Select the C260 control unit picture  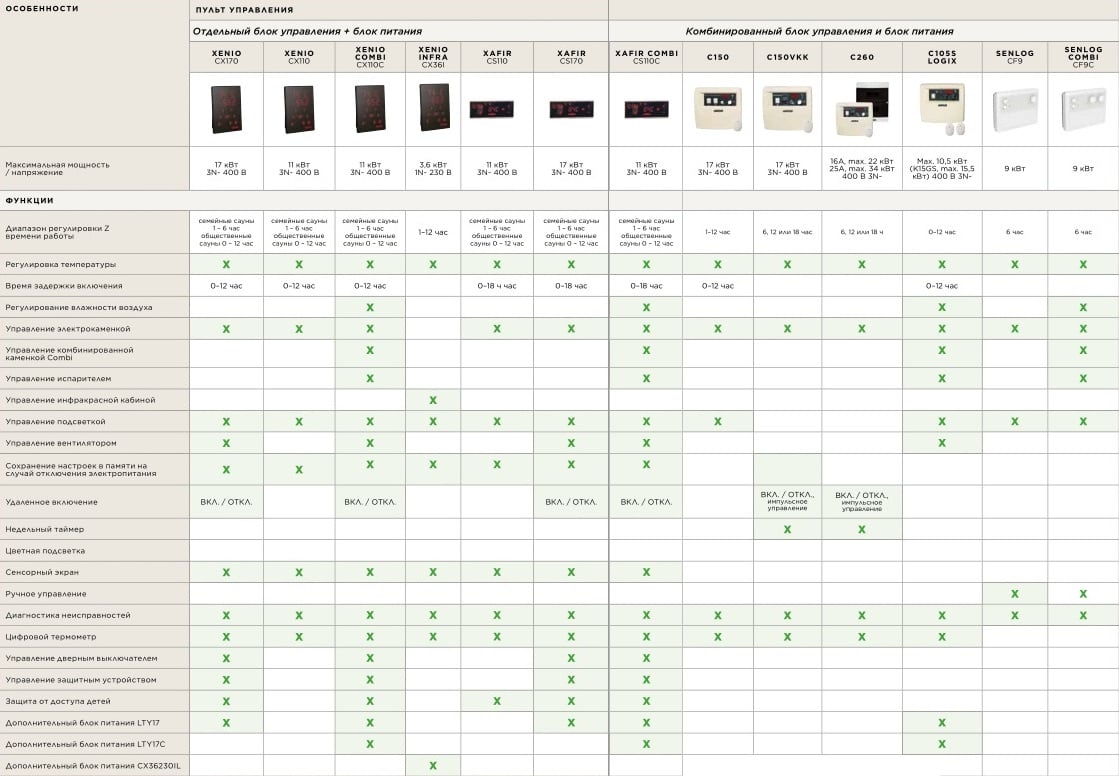tap(861, 109)
